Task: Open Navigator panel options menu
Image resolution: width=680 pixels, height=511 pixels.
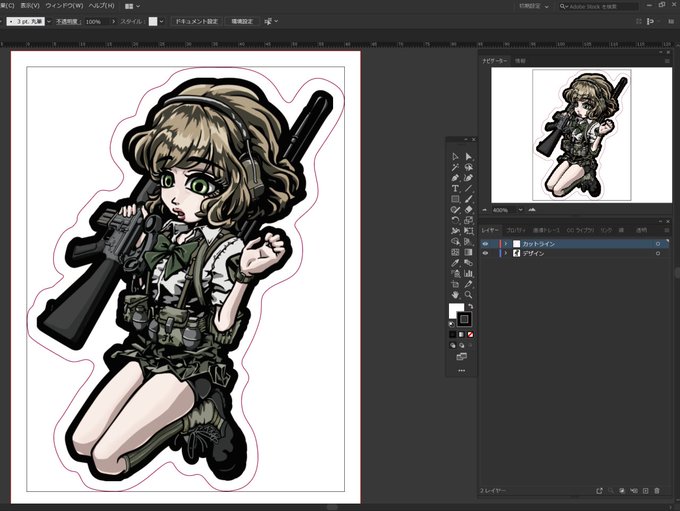Action: point(667,61)
